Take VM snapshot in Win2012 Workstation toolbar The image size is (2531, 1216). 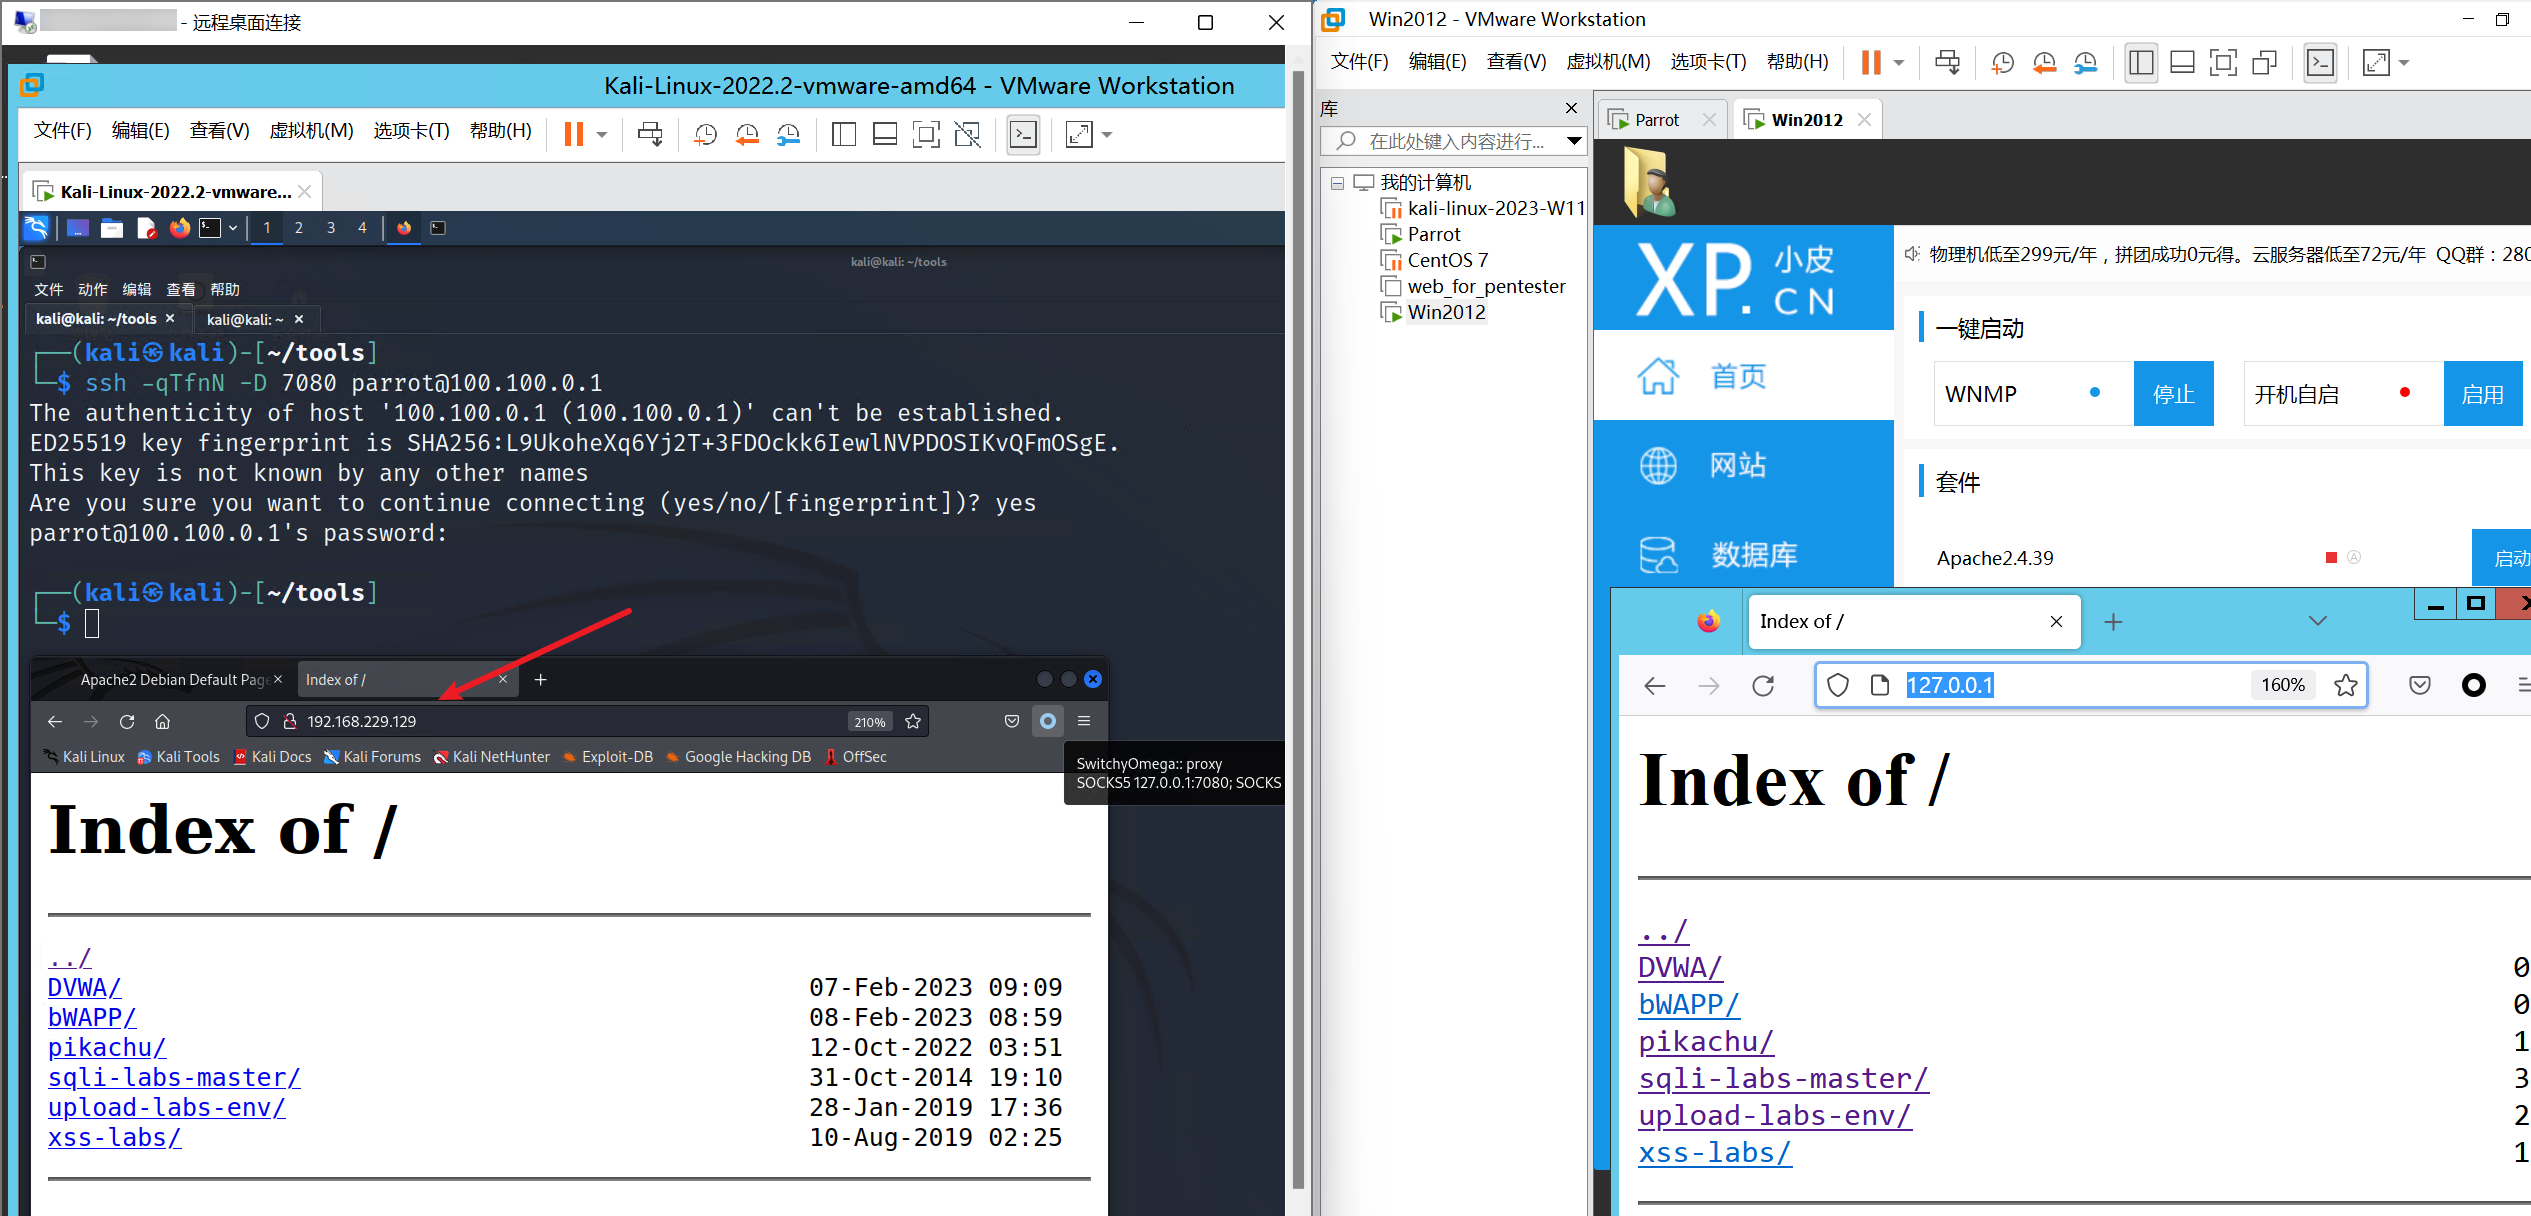(x=2002, y=62)
